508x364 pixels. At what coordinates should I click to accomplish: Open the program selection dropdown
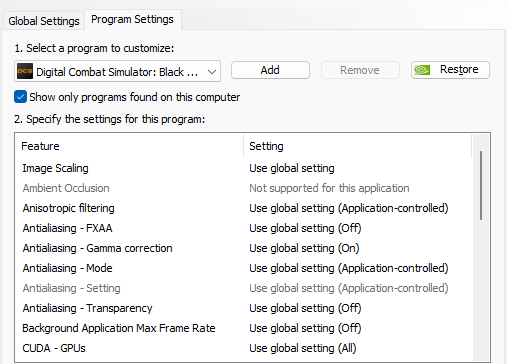click(x=117, y=71)
